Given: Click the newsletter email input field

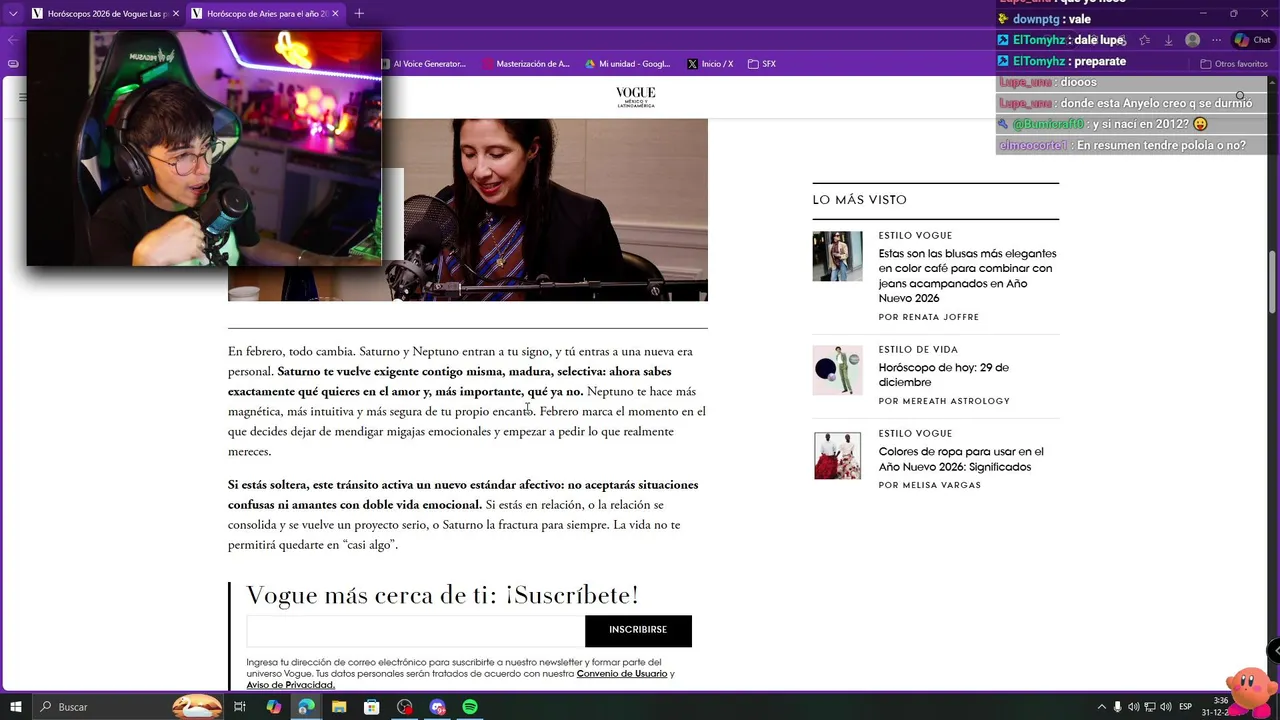Looking at the screenshot, I should pos(415,631).
